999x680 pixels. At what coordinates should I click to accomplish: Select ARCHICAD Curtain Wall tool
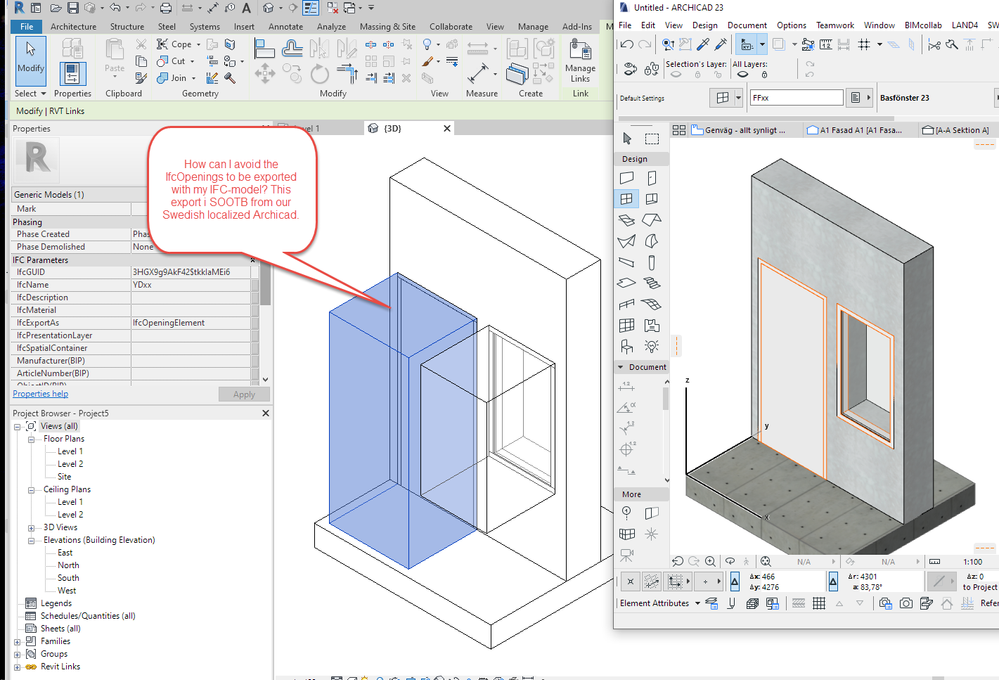tap(627, 325)
